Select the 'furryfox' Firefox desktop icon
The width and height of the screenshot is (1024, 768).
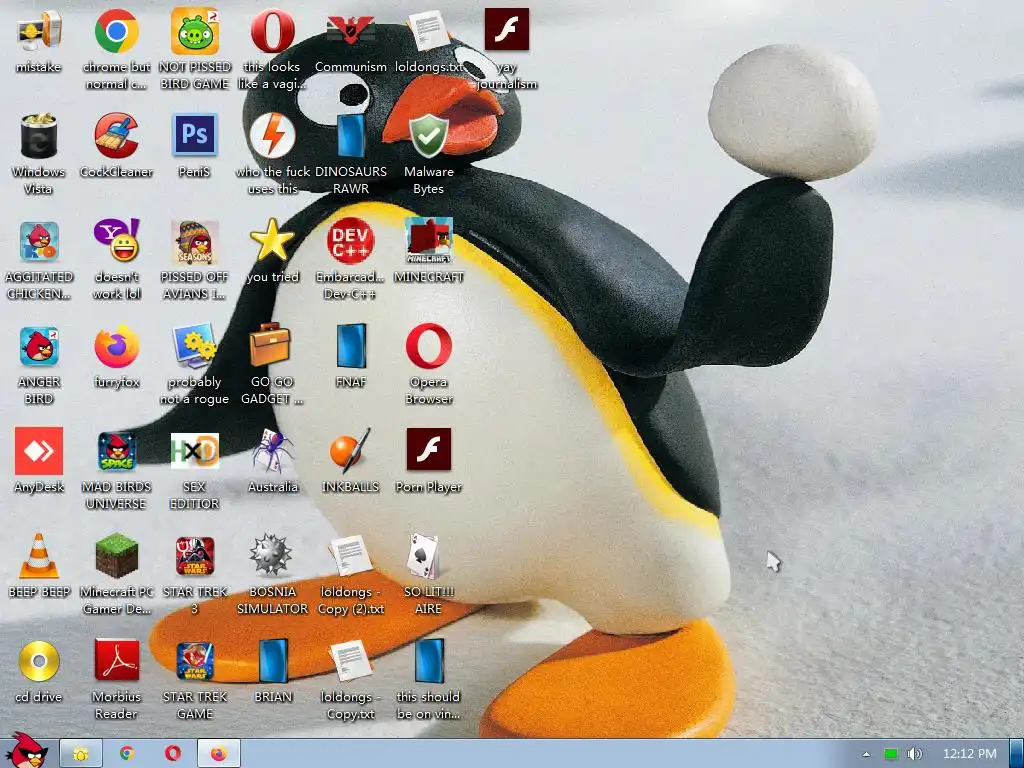[x=116, y=346]
